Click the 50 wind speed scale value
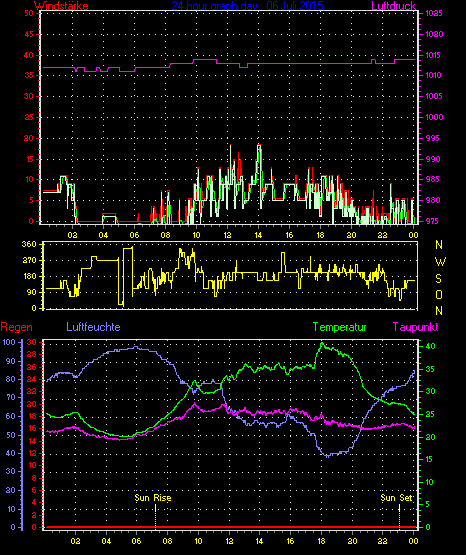The height and width of the screenshot is (555, 466). tap(29, 13)
